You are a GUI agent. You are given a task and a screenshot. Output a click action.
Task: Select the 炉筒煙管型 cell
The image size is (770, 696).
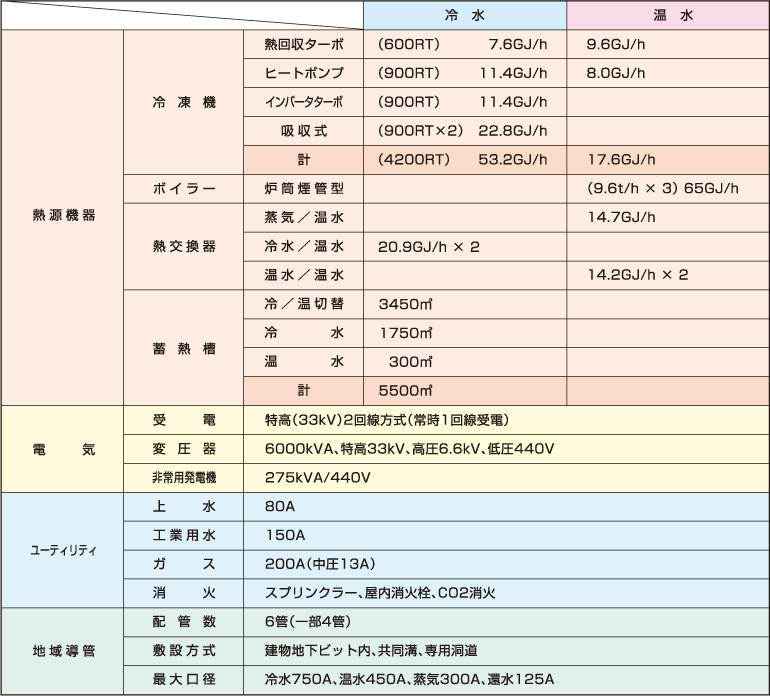303,188
